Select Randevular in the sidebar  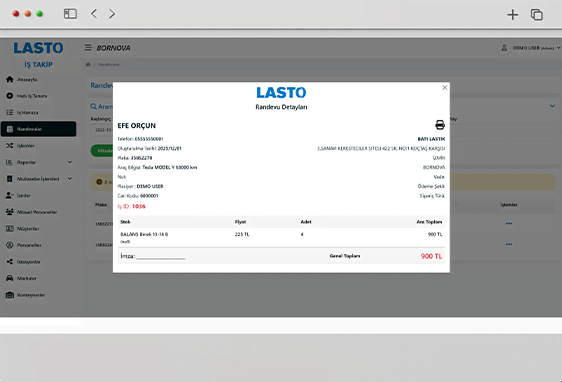click(x=39, y=129)
